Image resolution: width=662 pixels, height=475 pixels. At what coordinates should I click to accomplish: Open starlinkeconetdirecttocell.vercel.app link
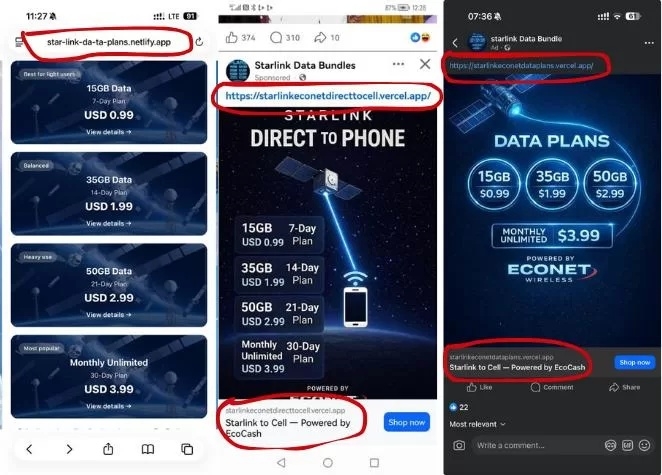(328, 96)
